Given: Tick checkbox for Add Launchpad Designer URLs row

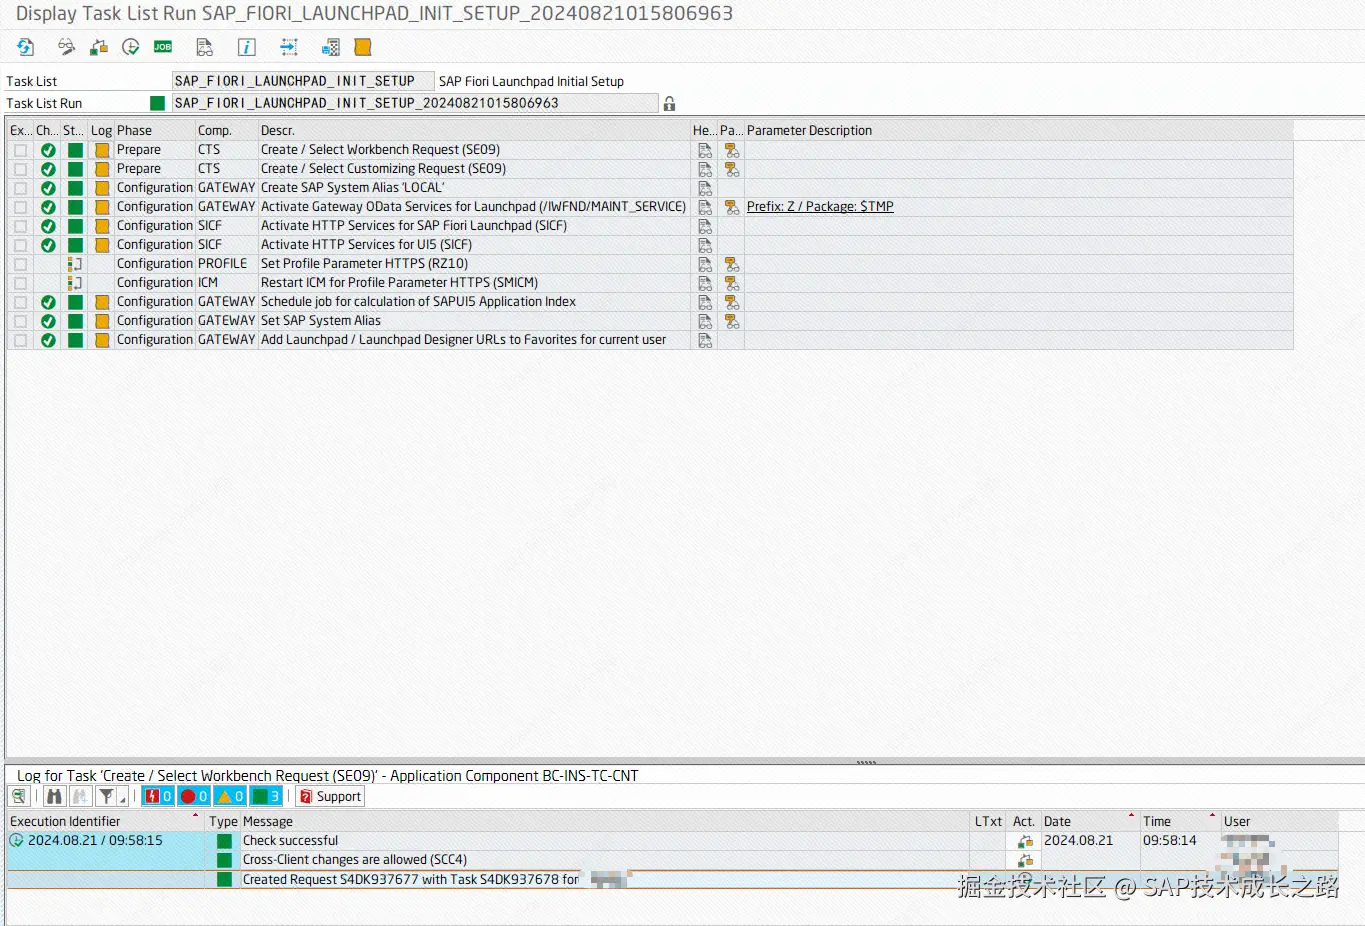Looking at the screenshot, I should [x=20, y=340].
